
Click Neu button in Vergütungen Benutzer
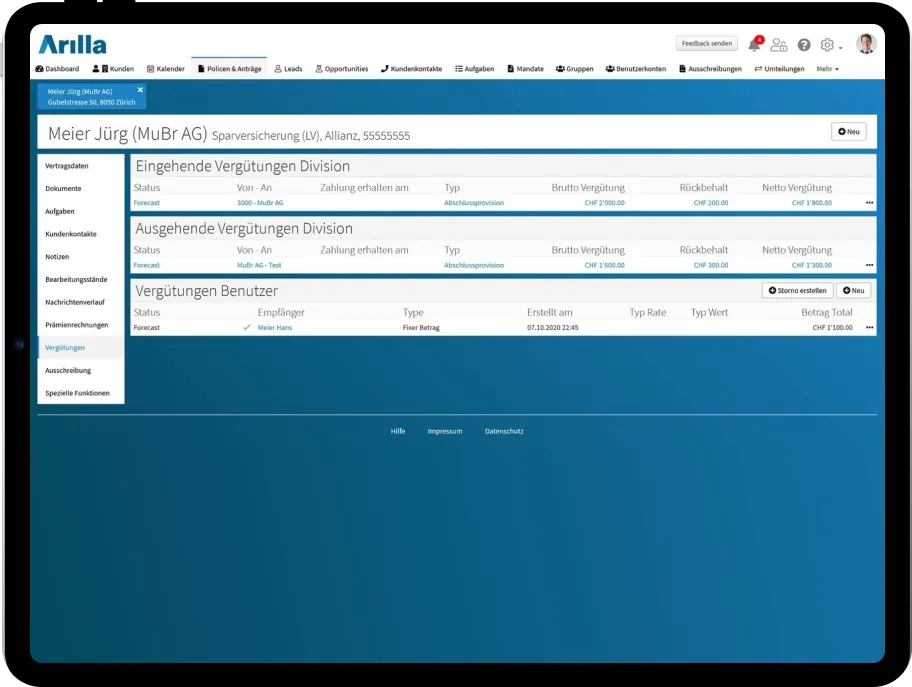[853, 290]
